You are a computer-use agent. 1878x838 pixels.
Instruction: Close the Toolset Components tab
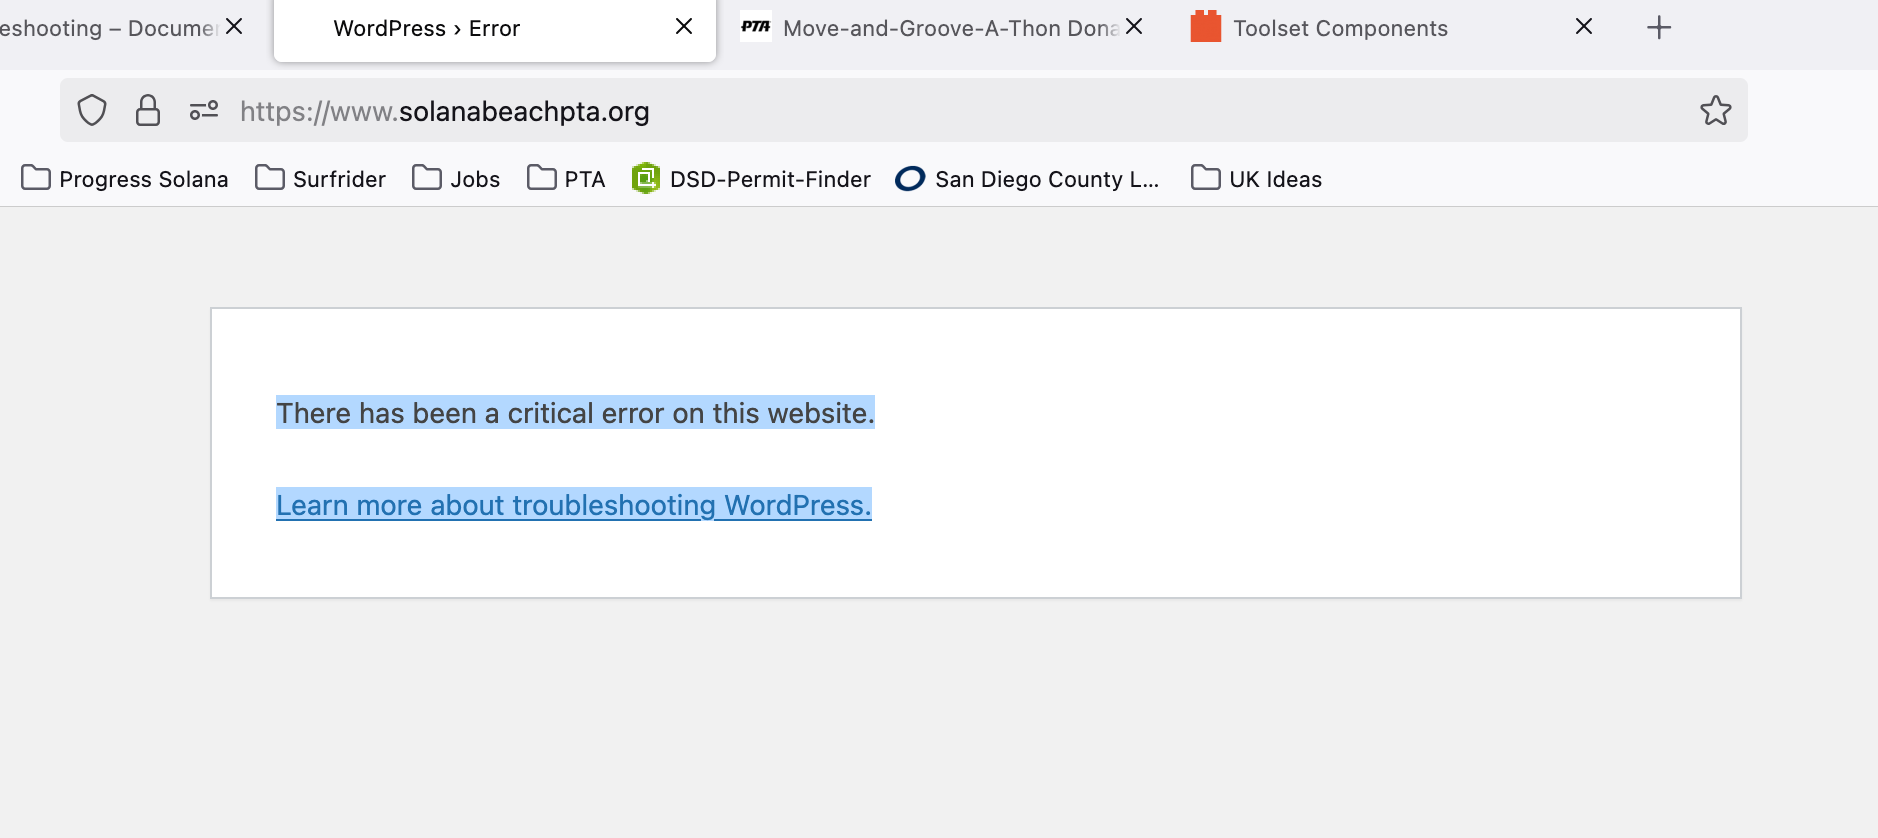click(x=1584, y=27)
